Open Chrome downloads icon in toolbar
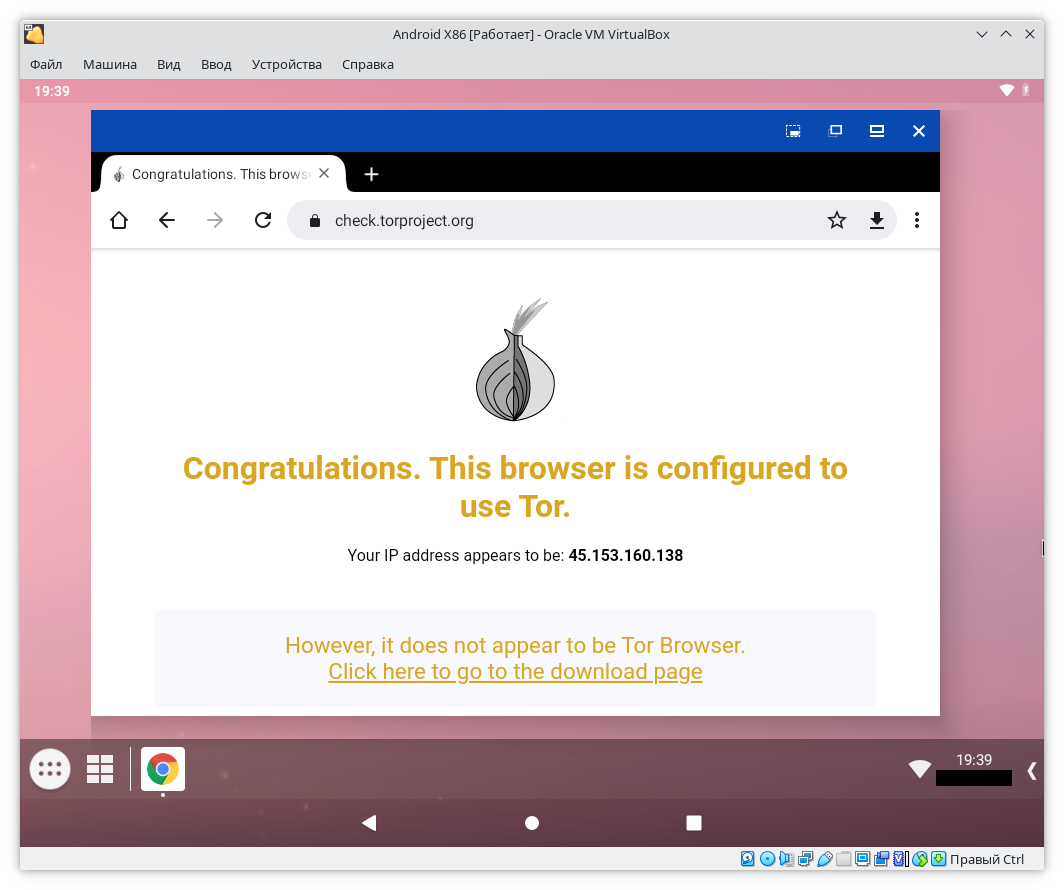 [x=877, y=221]
